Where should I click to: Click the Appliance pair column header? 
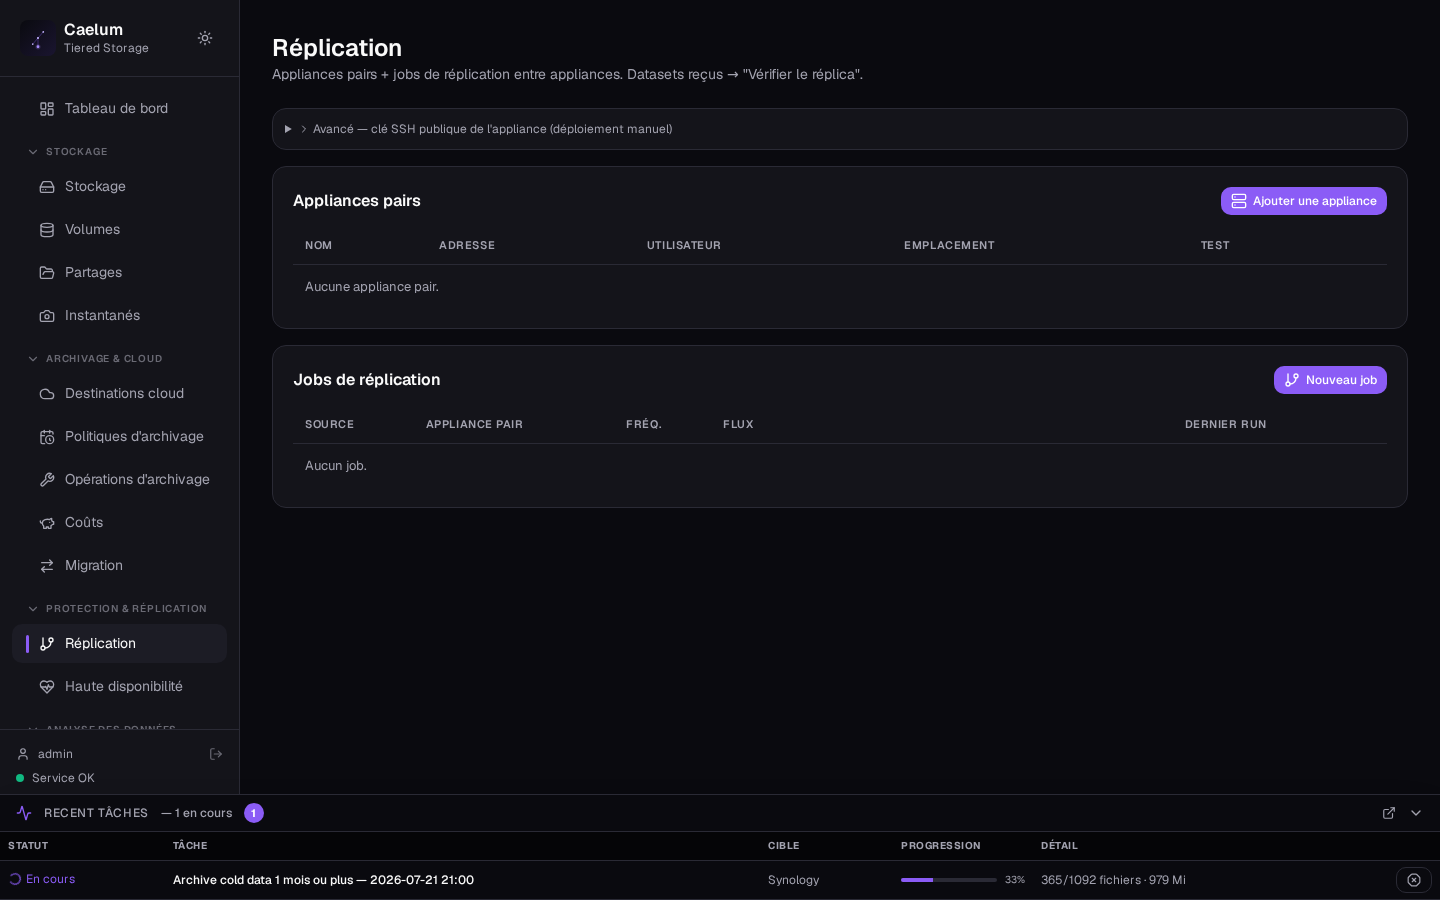[474, 424]
